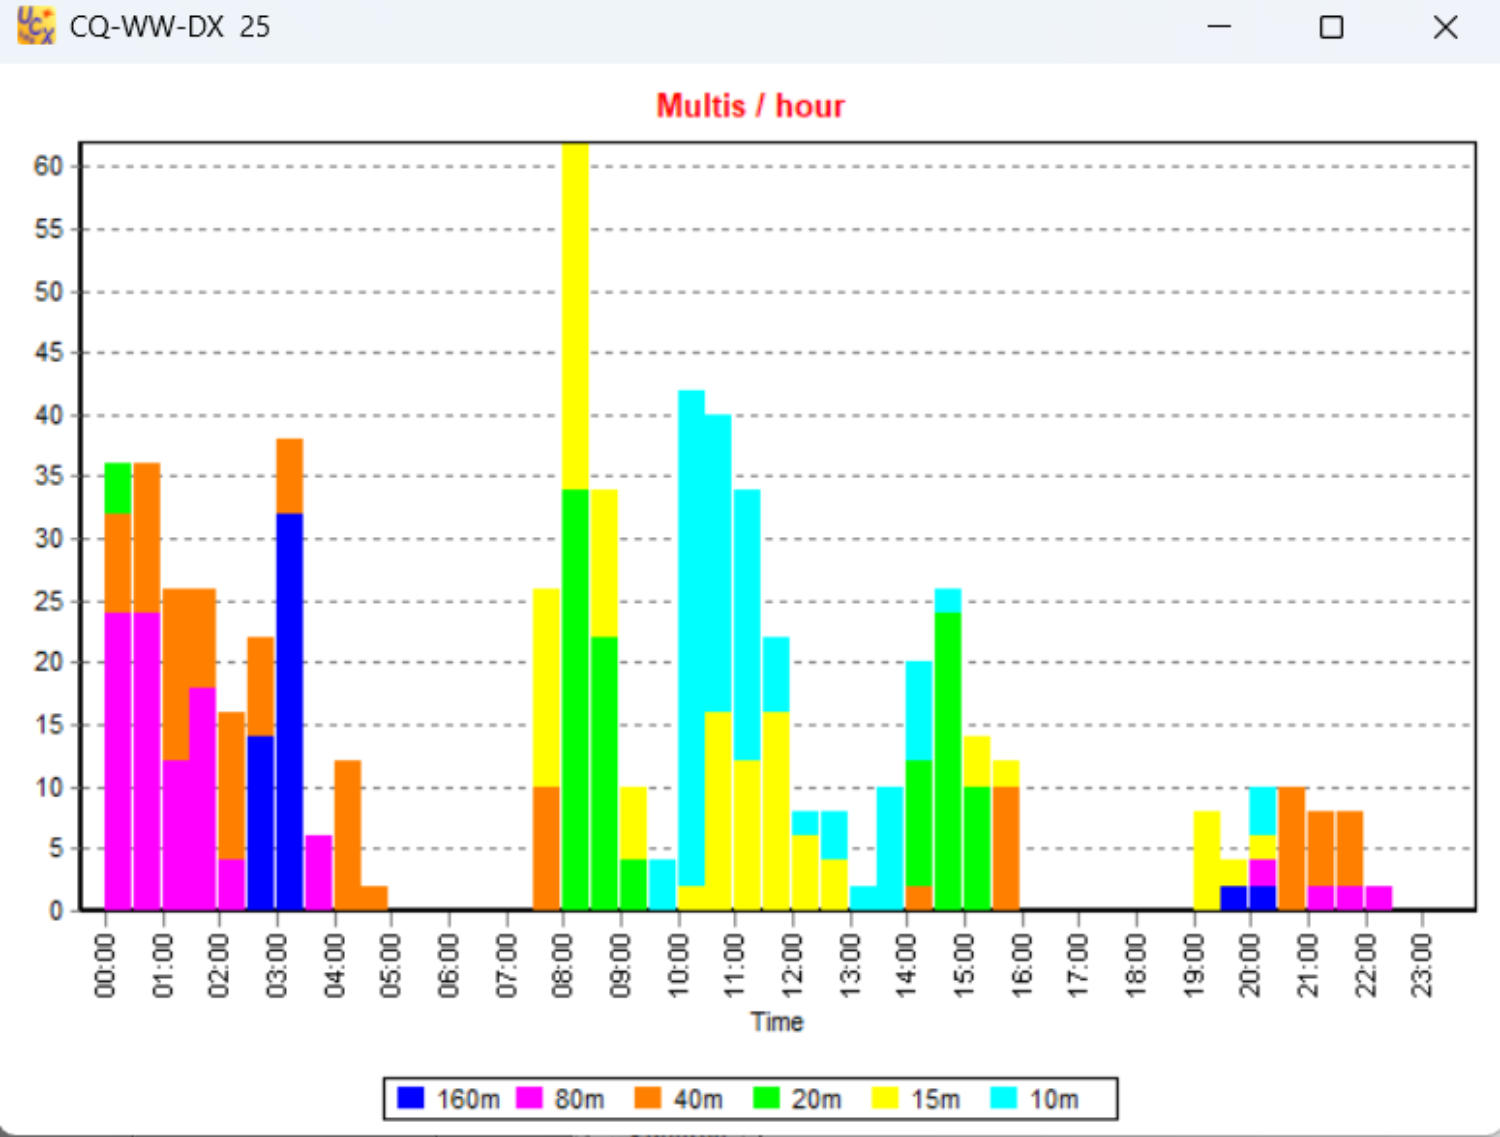Click the "CQ-WW-DX 25" window title text
The width and height of the screenshot is (1500, 1137).
point(170,27)
